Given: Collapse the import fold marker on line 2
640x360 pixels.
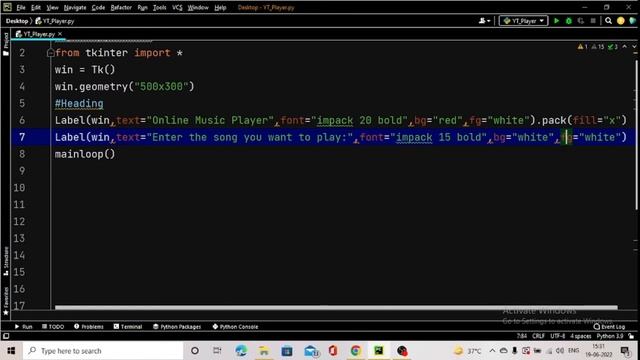Looking at the screenshot, I should 50,53.
